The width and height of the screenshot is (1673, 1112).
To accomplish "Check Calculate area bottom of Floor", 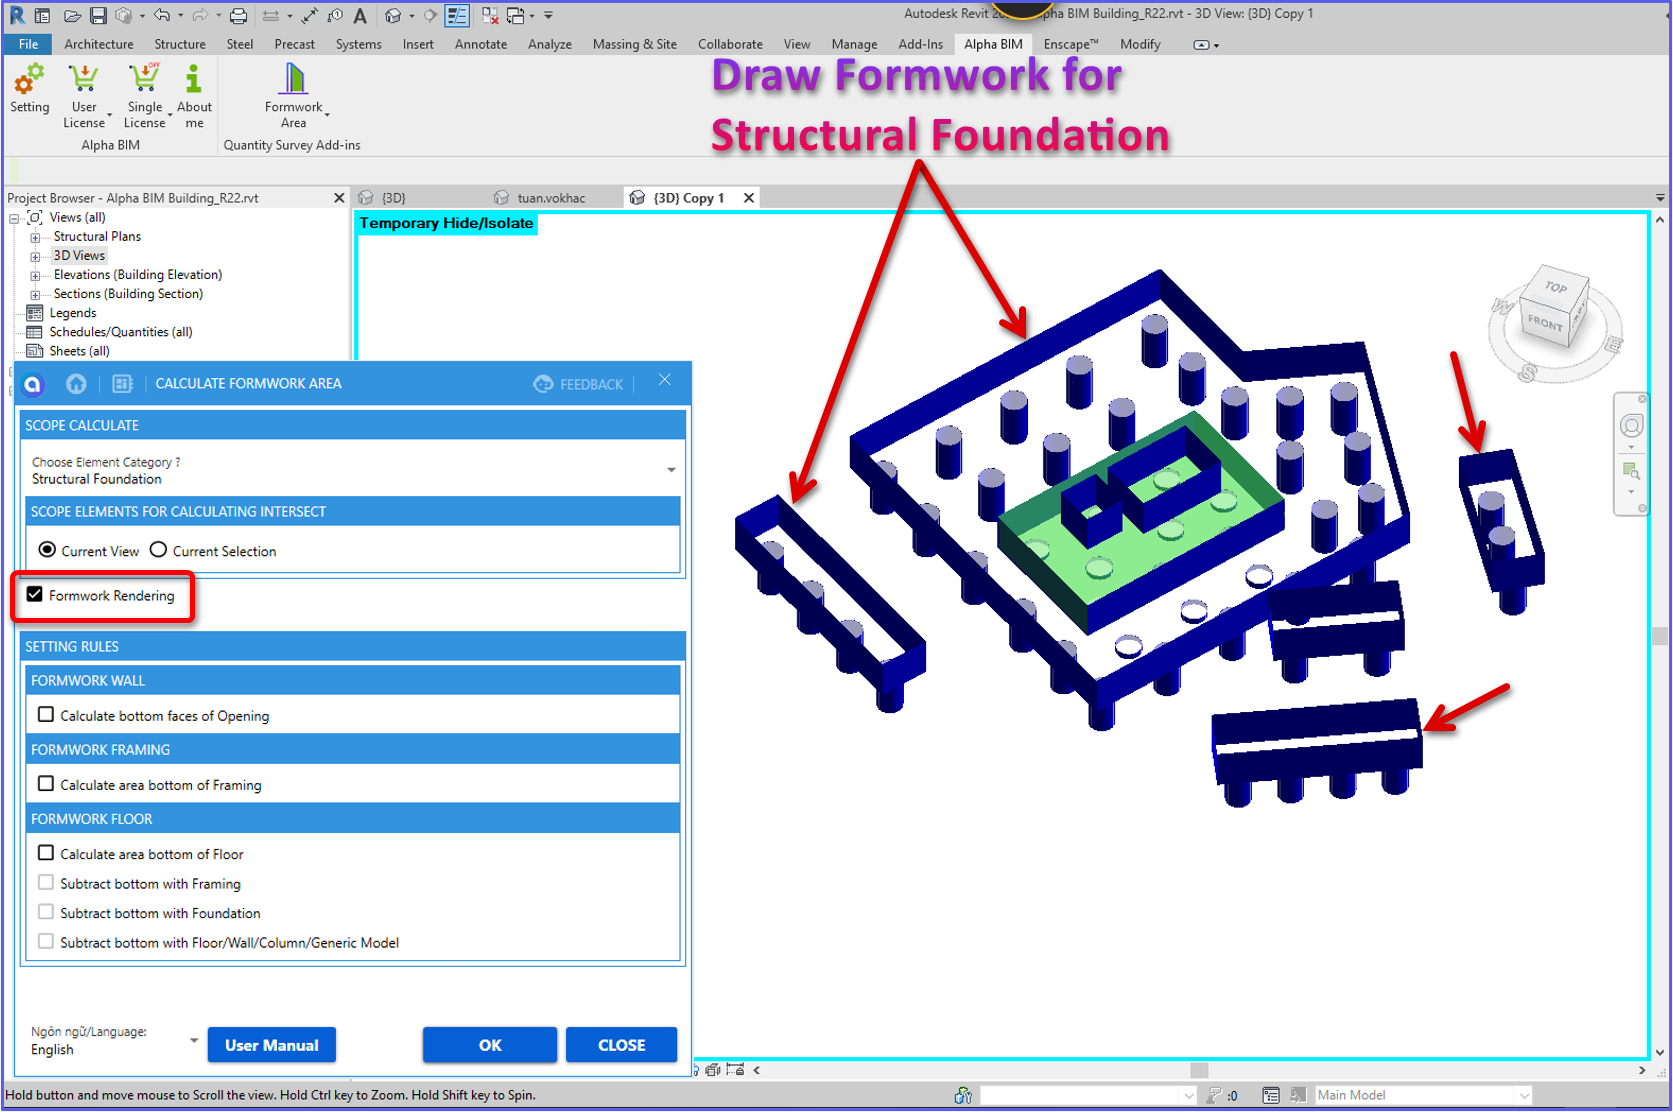I will coord(46,853).
